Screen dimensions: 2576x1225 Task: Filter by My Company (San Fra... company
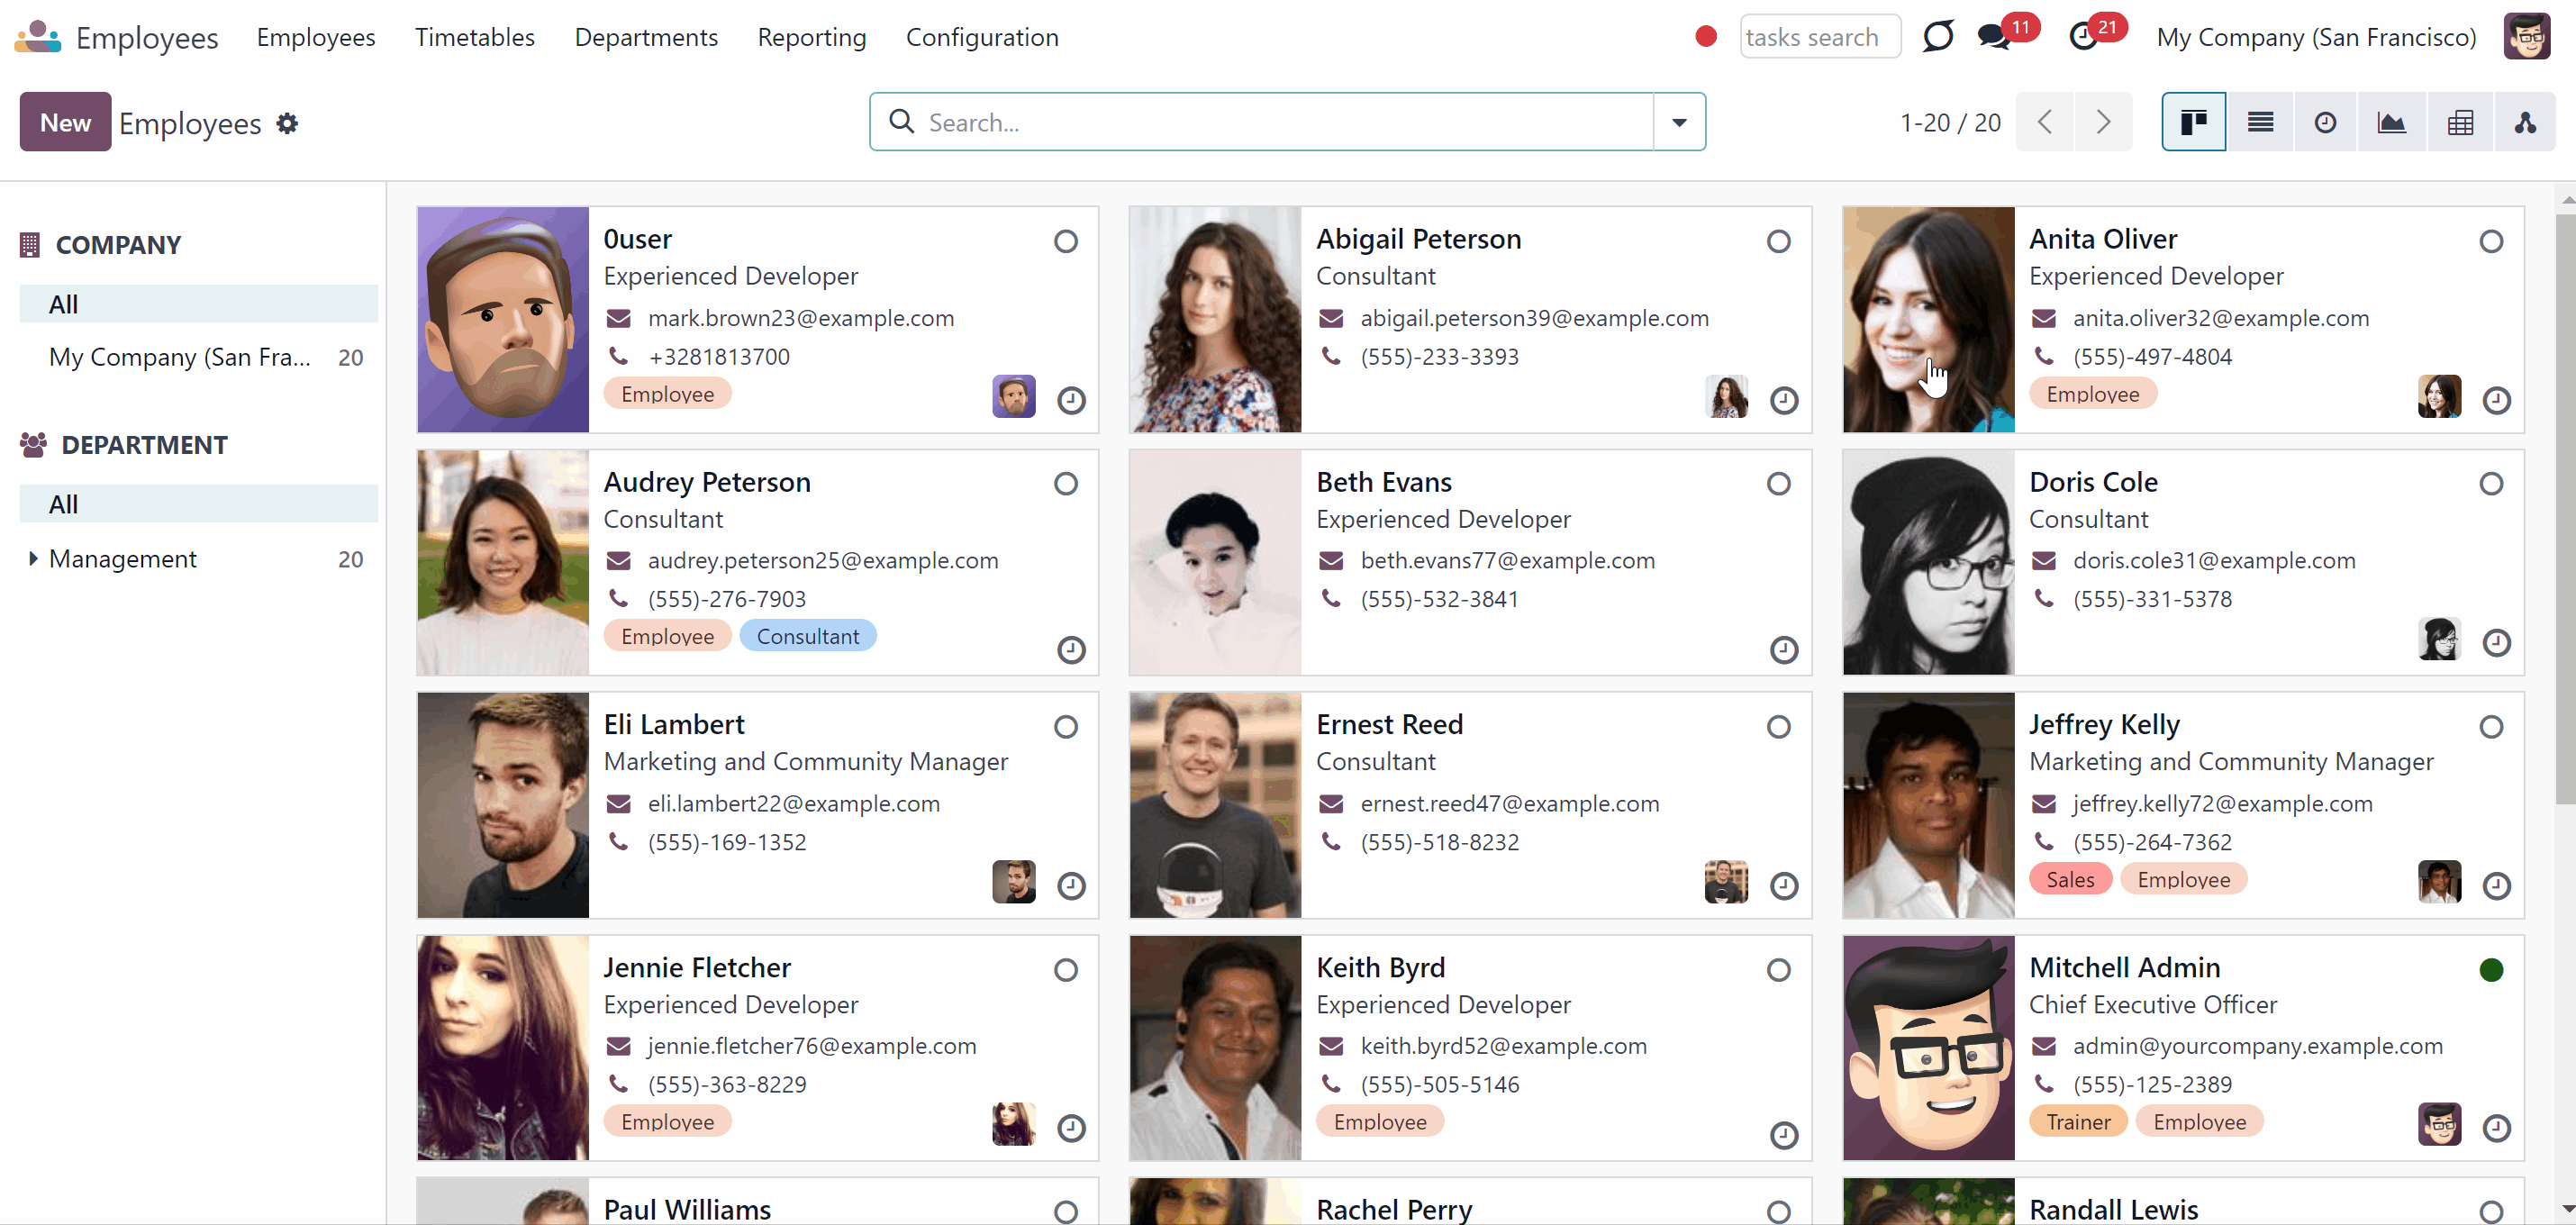[x=199, y=358]
